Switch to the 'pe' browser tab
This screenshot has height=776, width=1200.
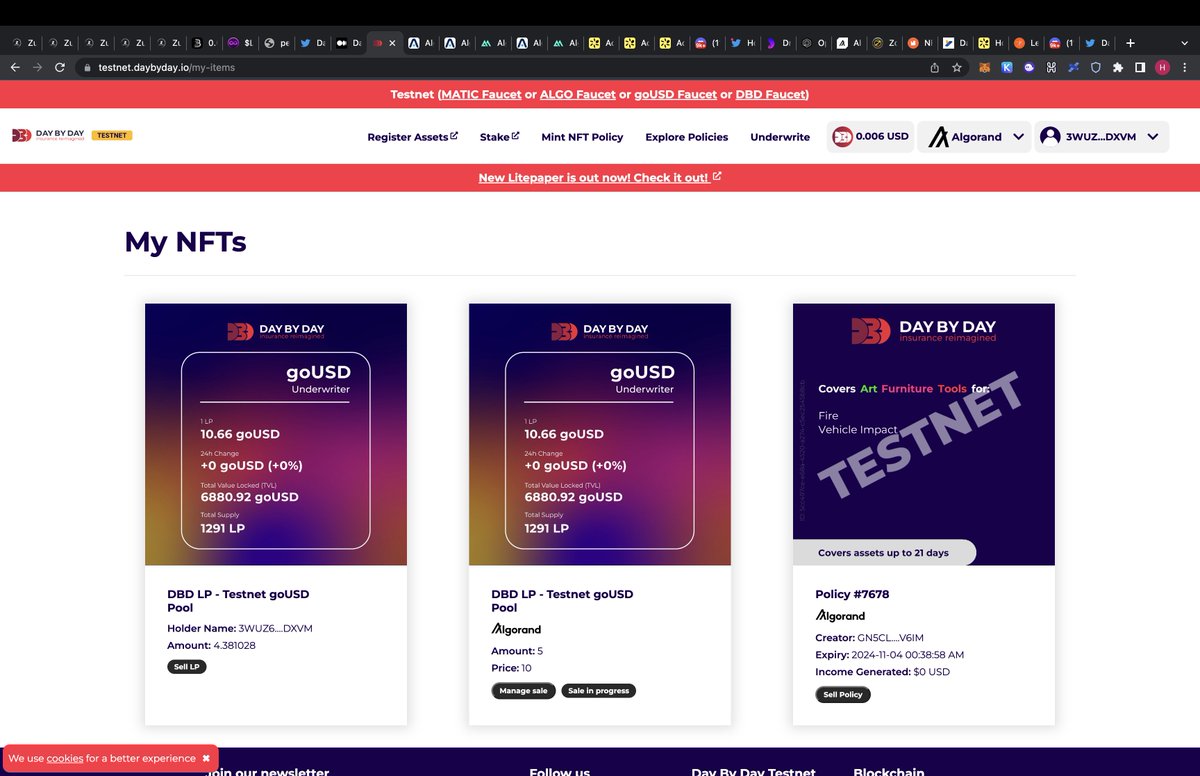coord(278,43)
